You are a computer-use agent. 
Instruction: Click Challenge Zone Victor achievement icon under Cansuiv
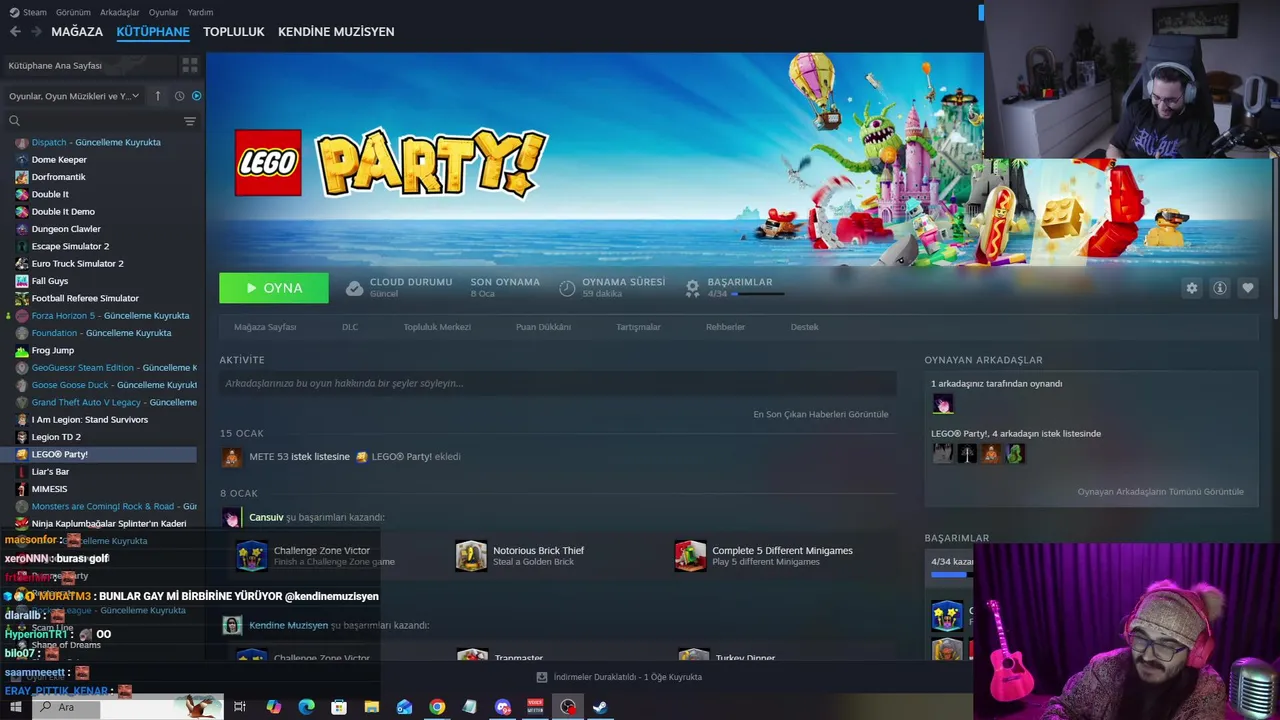251,556
